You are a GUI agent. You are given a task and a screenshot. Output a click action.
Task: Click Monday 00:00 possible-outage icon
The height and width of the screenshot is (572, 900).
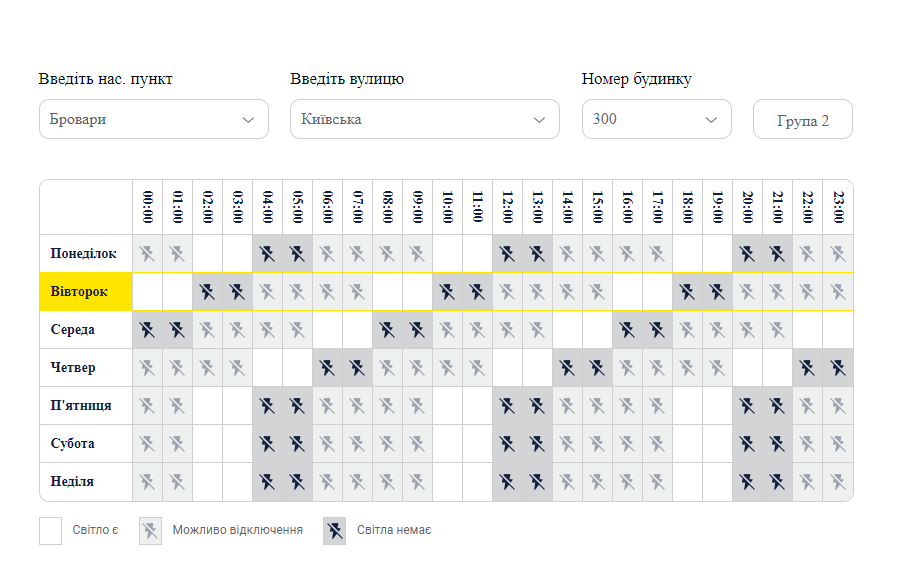coord(148,254)
